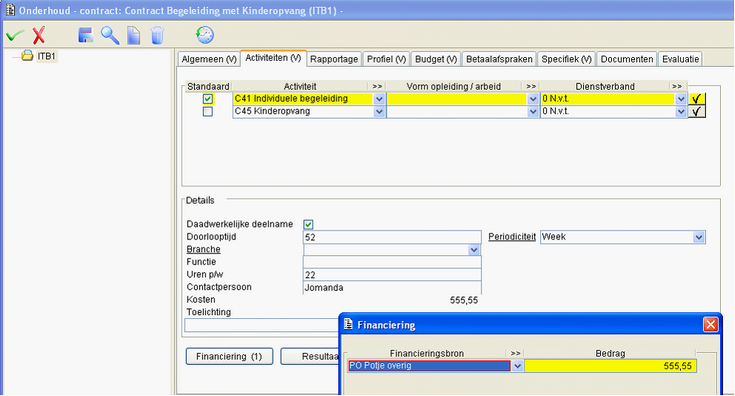The image size is (735, 396).
Task: Toggle Daadwerkelijke deelname checkbox
Action: [x=308, y=224]
